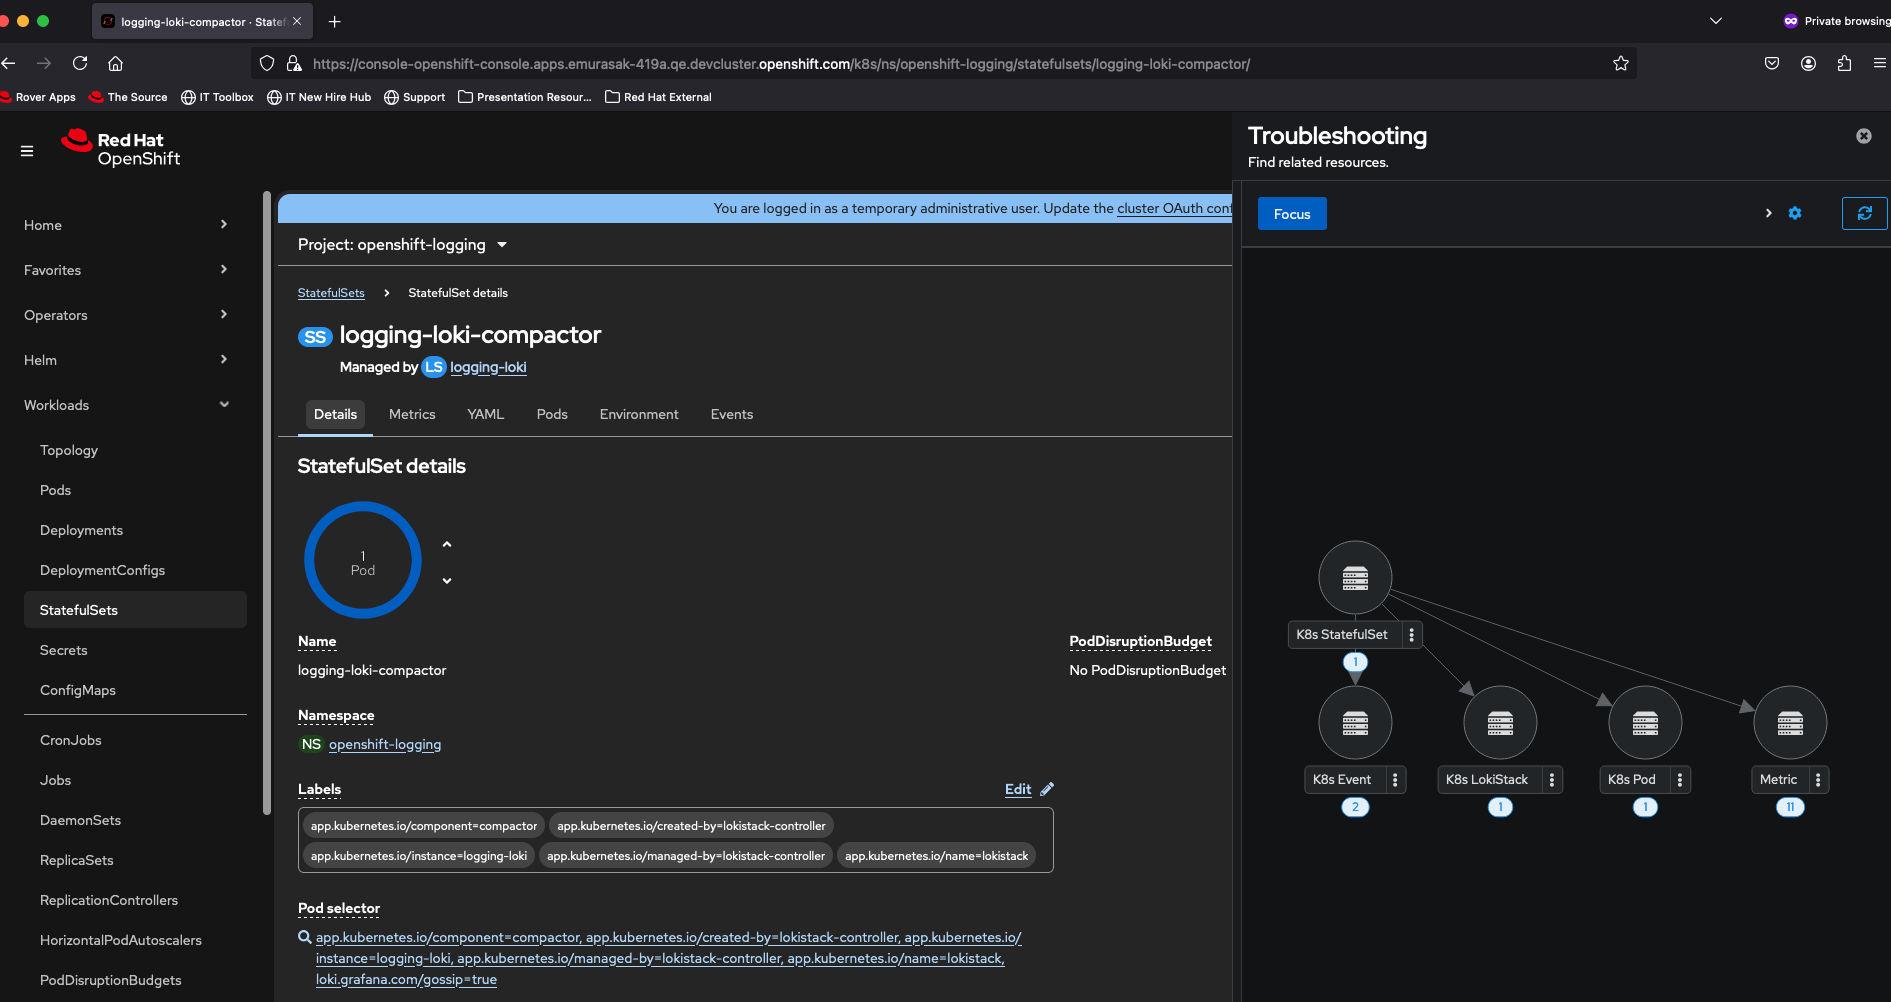Select the Details tab

pos(335,414)
